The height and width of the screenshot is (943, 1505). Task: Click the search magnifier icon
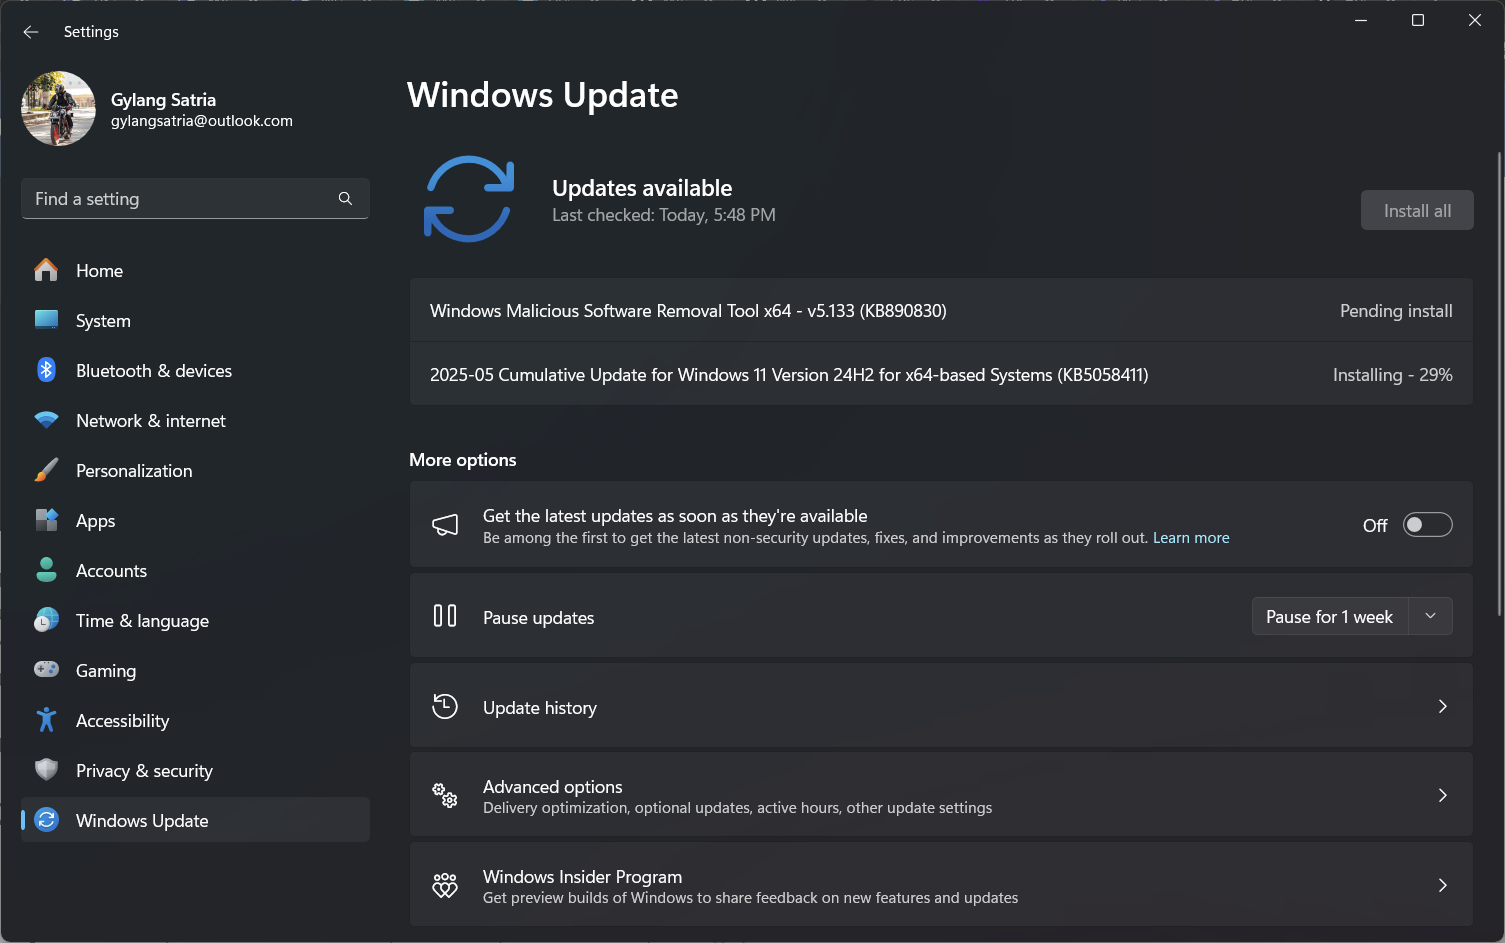(345, 198)
